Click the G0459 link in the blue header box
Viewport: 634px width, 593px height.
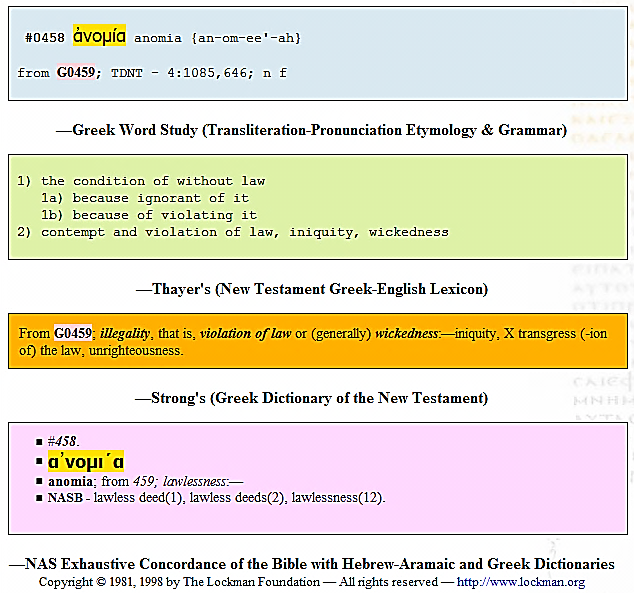(75, 73)
